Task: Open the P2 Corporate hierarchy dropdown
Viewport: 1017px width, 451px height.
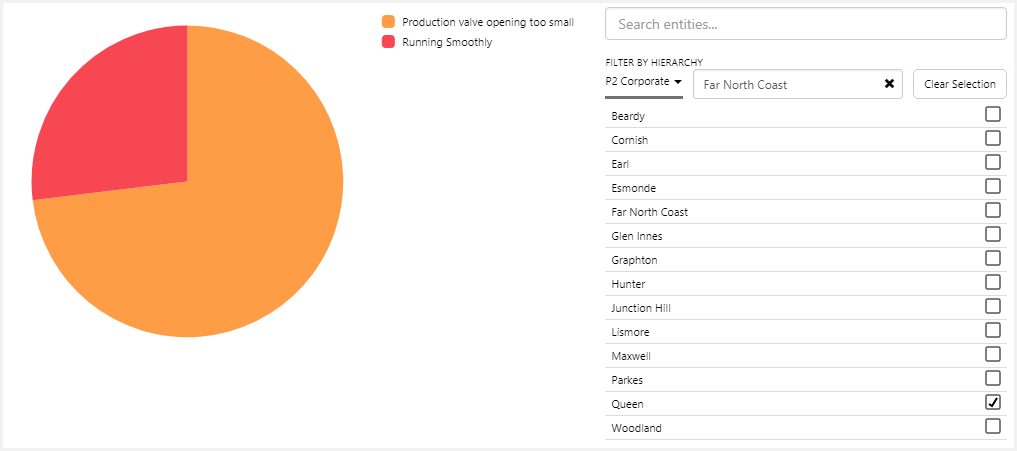Action: pos(643,82)
